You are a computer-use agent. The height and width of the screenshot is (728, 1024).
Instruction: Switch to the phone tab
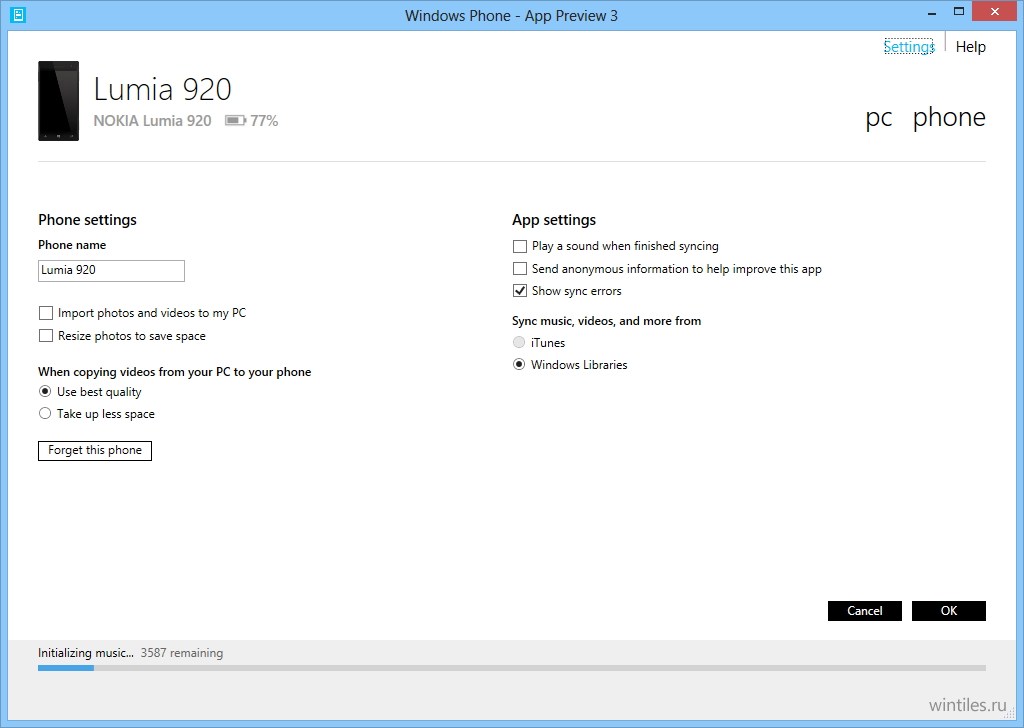[949, 117]
